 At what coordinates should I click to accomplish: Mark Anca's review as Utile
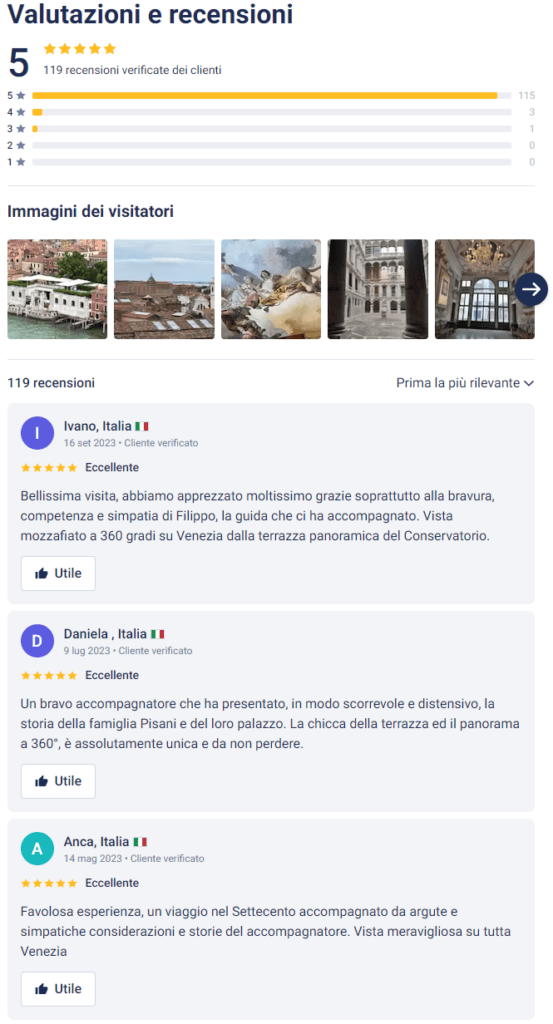click(58, 989)
